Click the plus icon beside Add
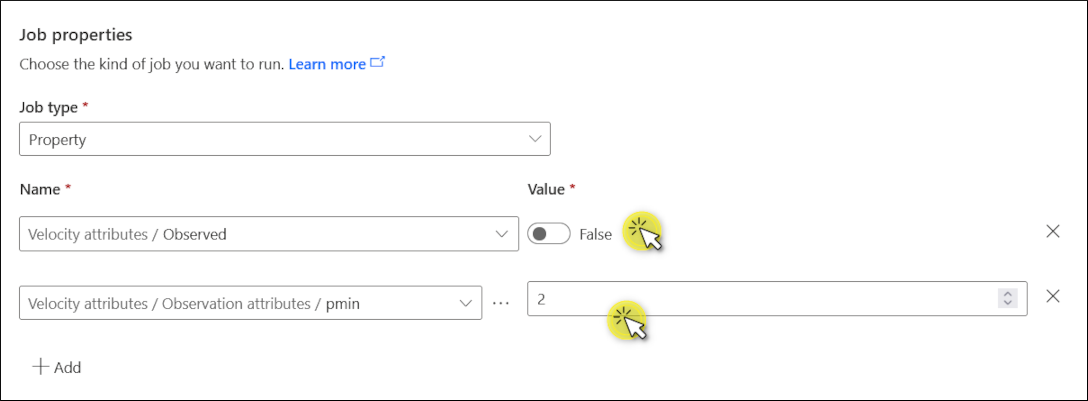Image resolution: width=1088 pixels, height=401 pixels. point(41,367)
